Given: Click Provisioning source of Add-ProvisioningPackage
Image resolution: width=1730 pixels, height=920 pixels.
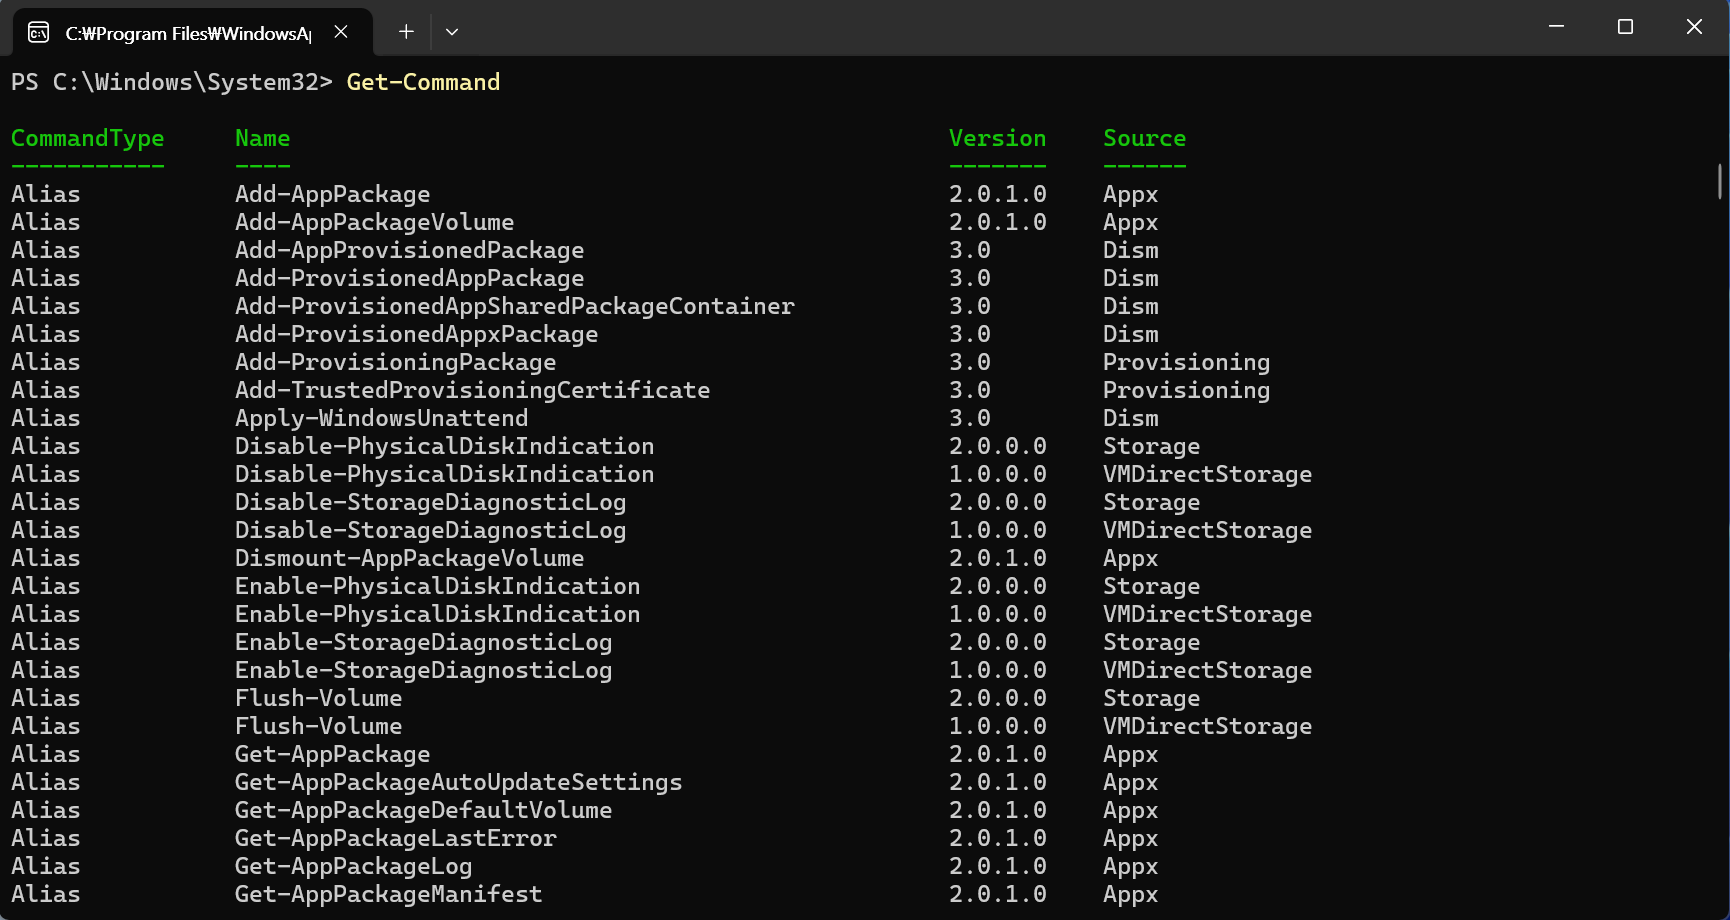Looking at the screenshot, I should pos(1187,362).
